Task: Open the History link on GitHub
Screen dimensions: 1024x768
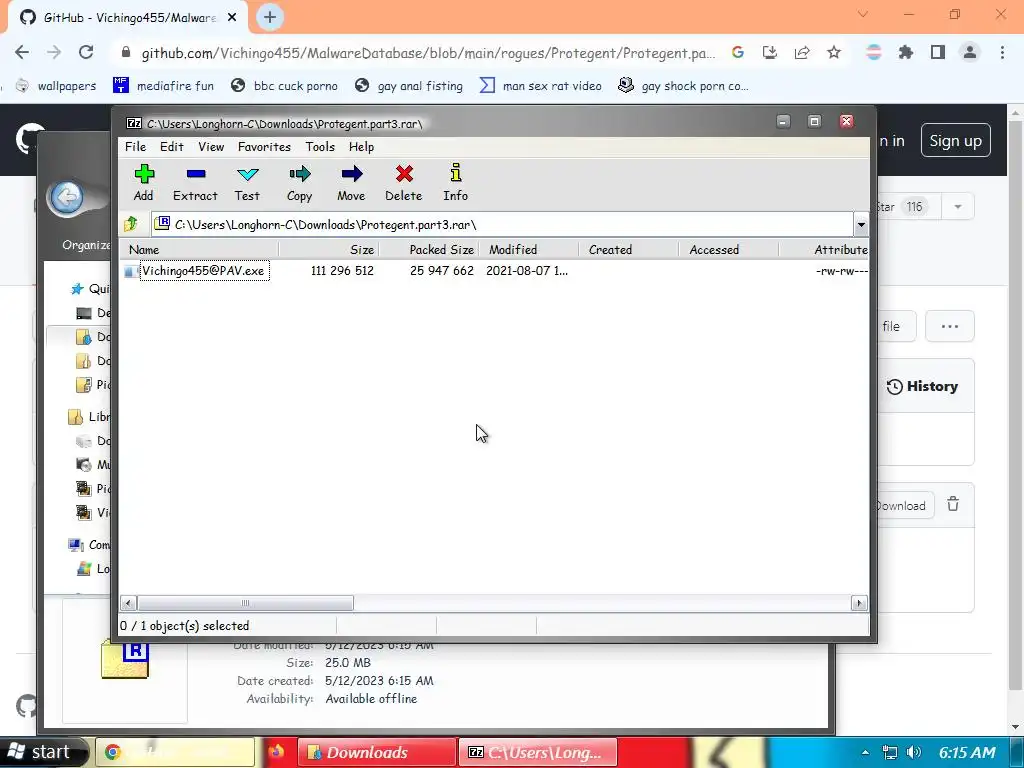Action: pyautogui.click(x=922, y=387)
